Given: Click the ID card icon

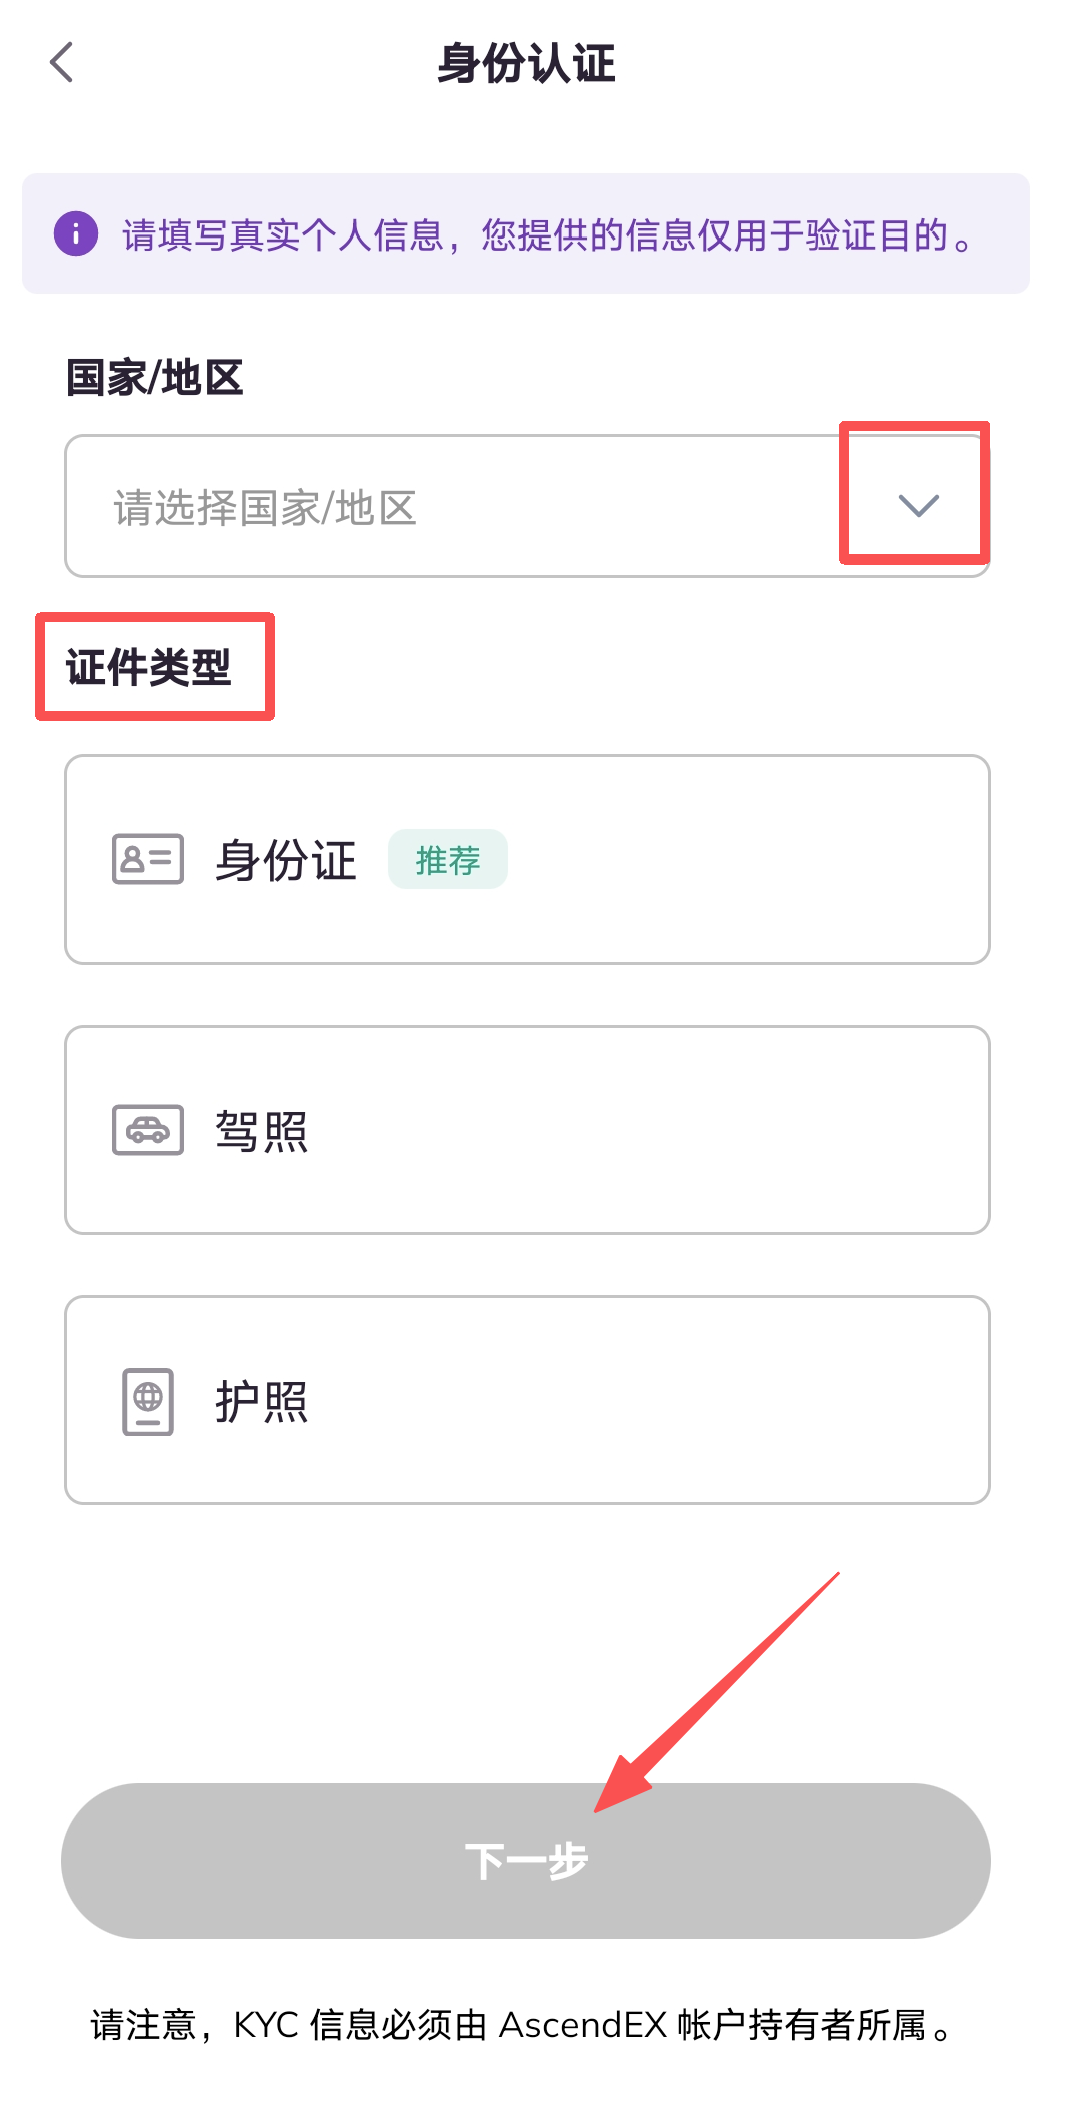Looking at the screenshot, I should click(x=148, y=859).
